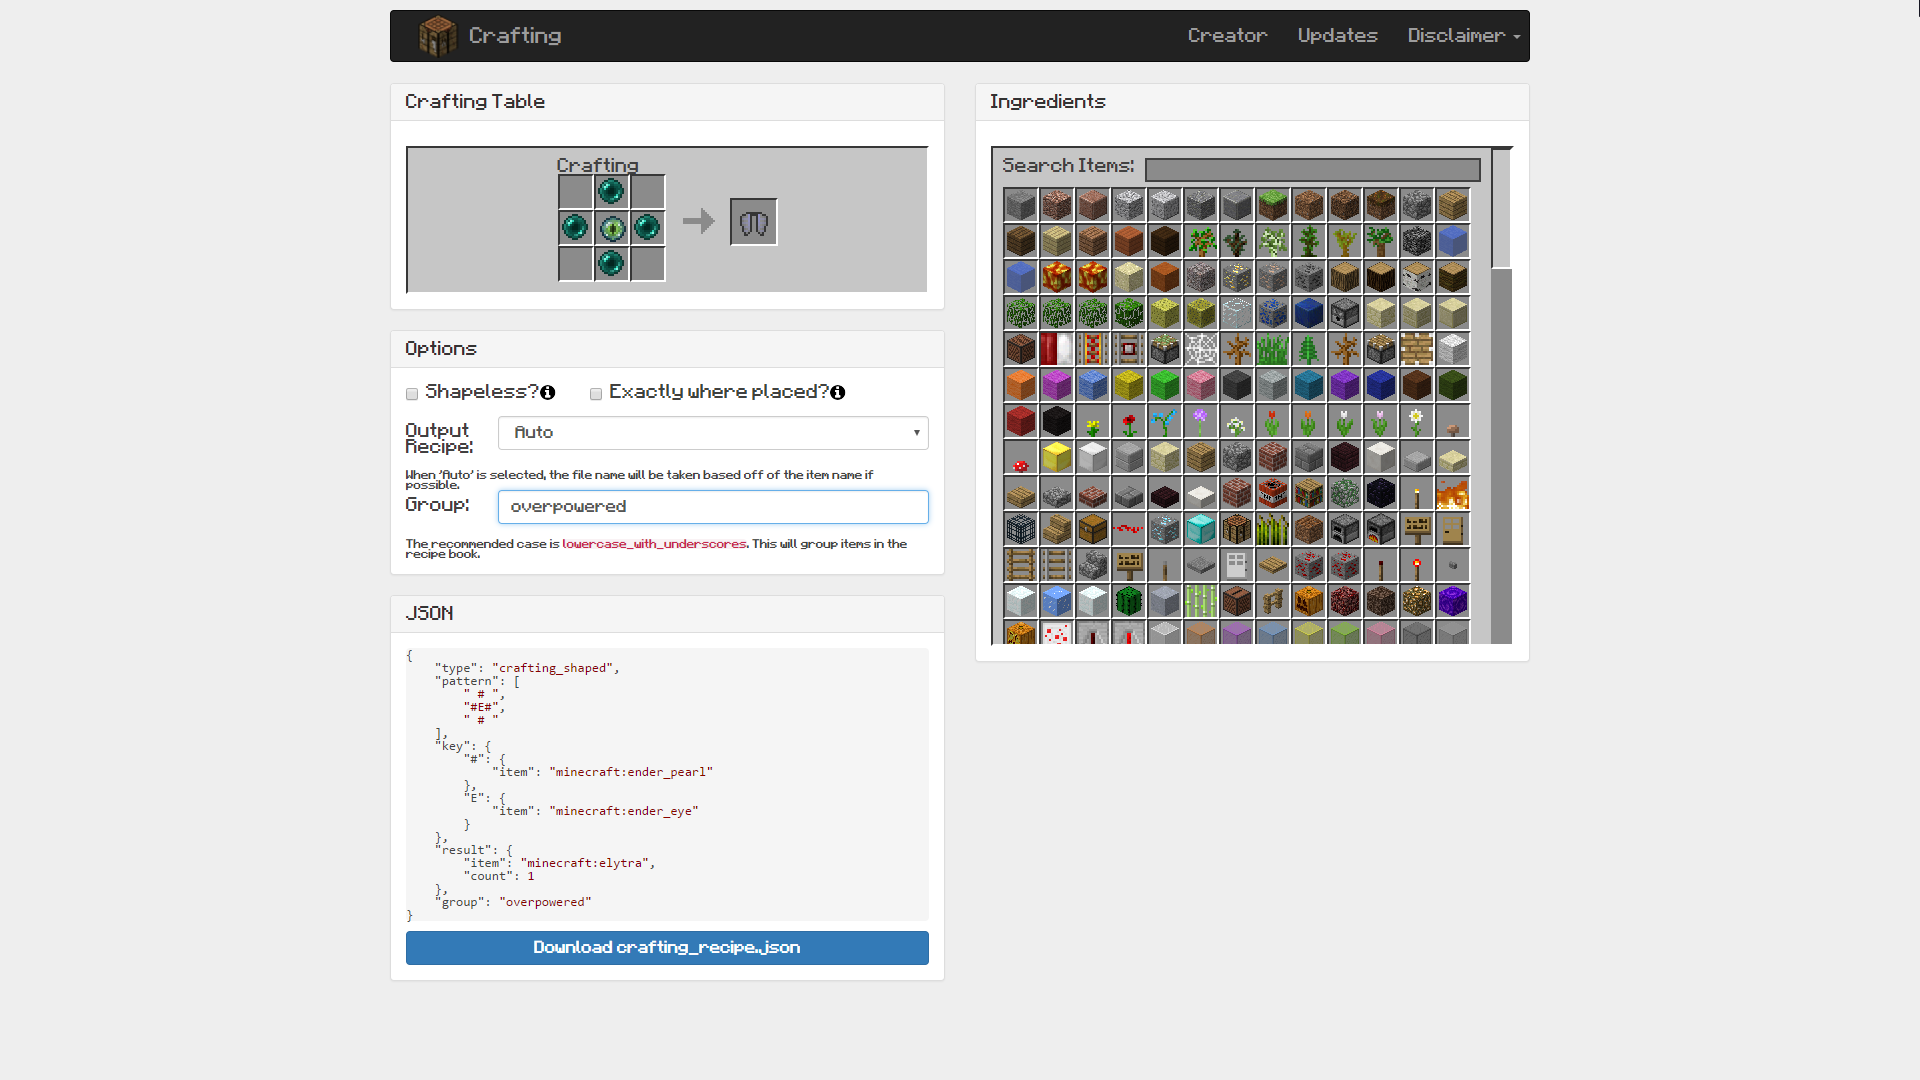
Task: Toggle Exactly where placed checkbox
Action: (x=596, y=394)
